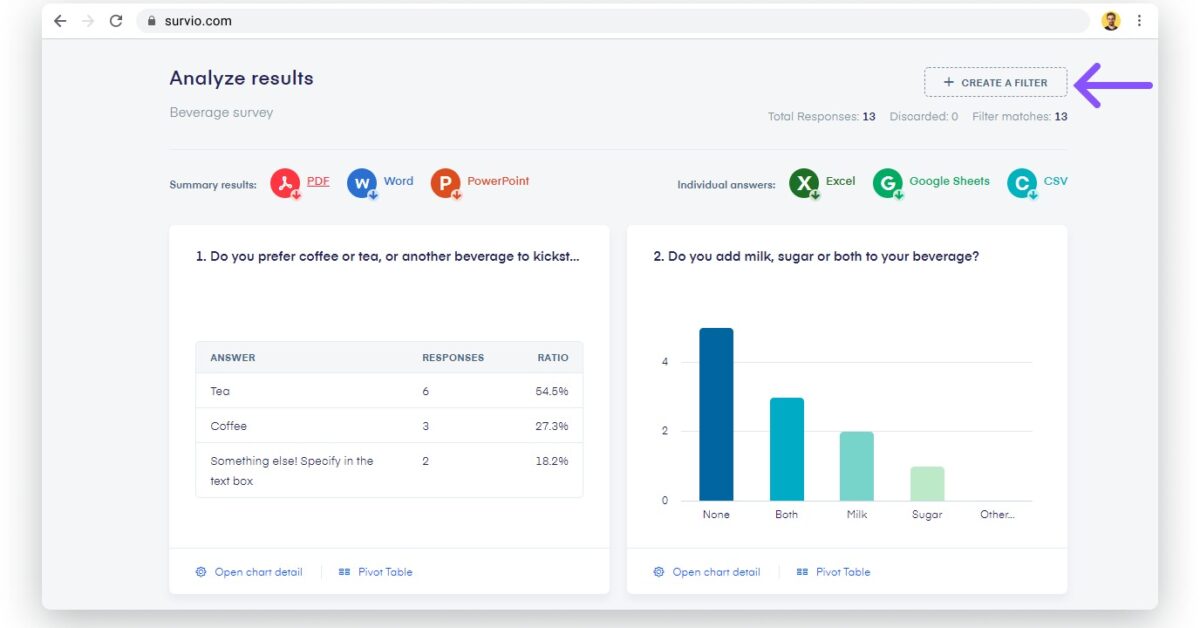Export individual answers via Excel icon
The width and height of the screenshot is (1200, 628).
804,183
